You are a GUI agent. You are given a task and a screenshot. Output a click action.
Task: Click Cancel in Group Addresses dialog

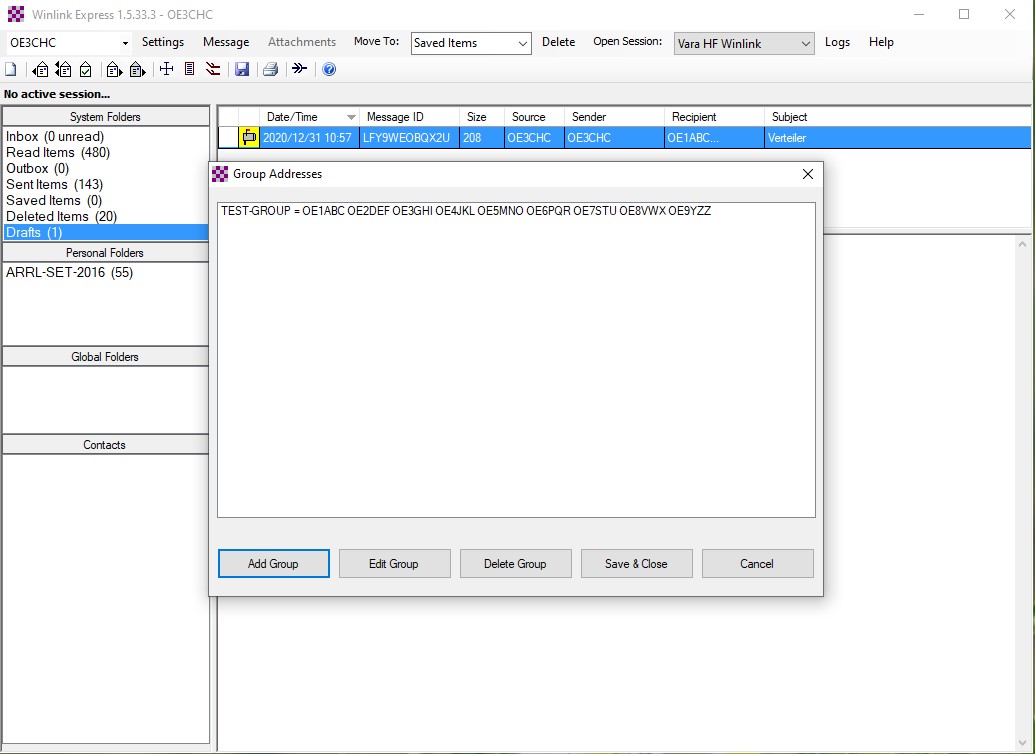(x=757, y=564)
